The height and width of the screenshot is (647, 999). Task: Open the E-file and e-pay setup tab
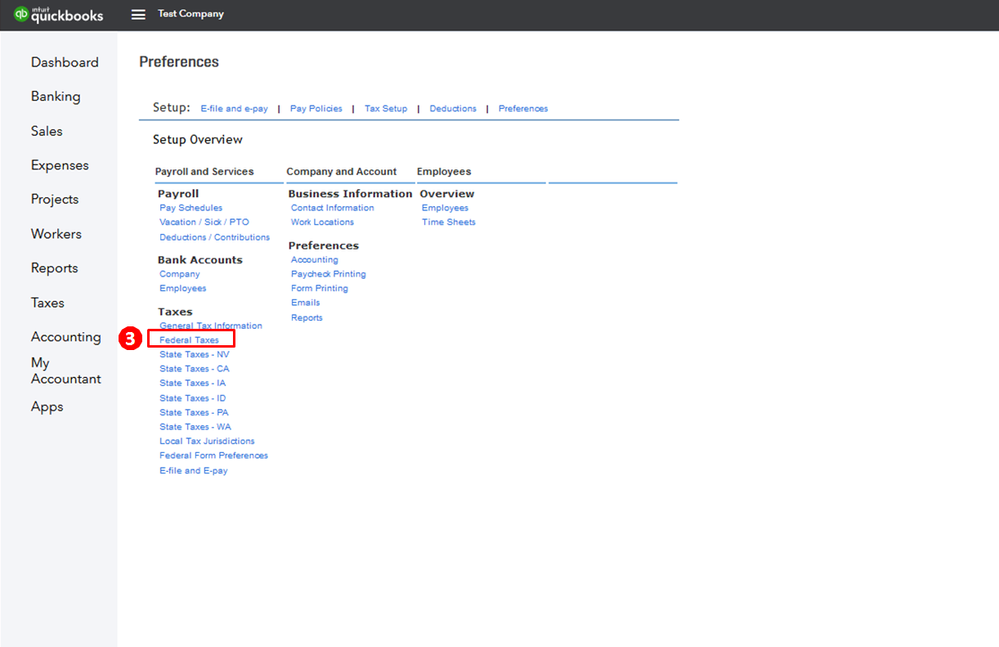tap(234, 109)
